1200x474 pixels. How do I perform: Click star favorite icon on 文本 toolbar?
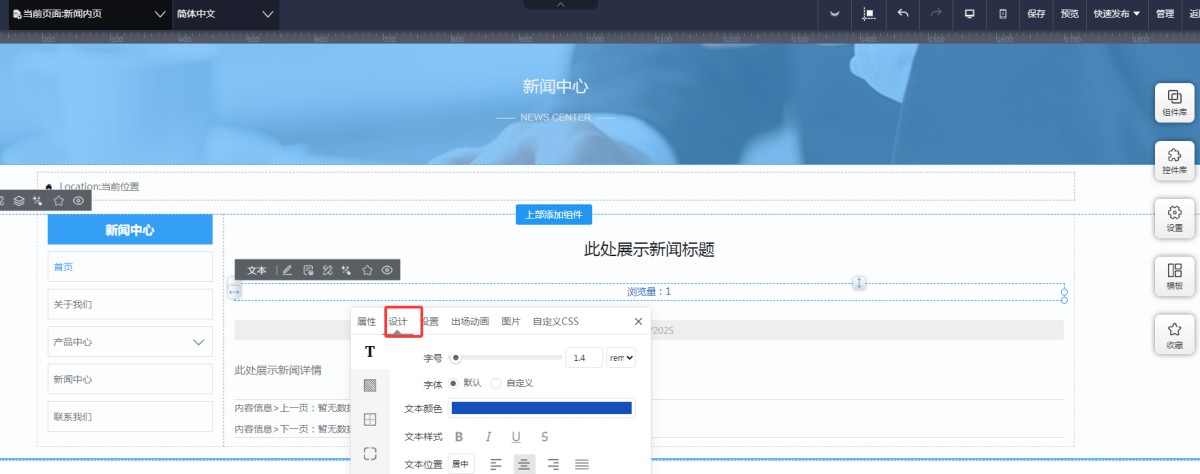click(367, 270)
